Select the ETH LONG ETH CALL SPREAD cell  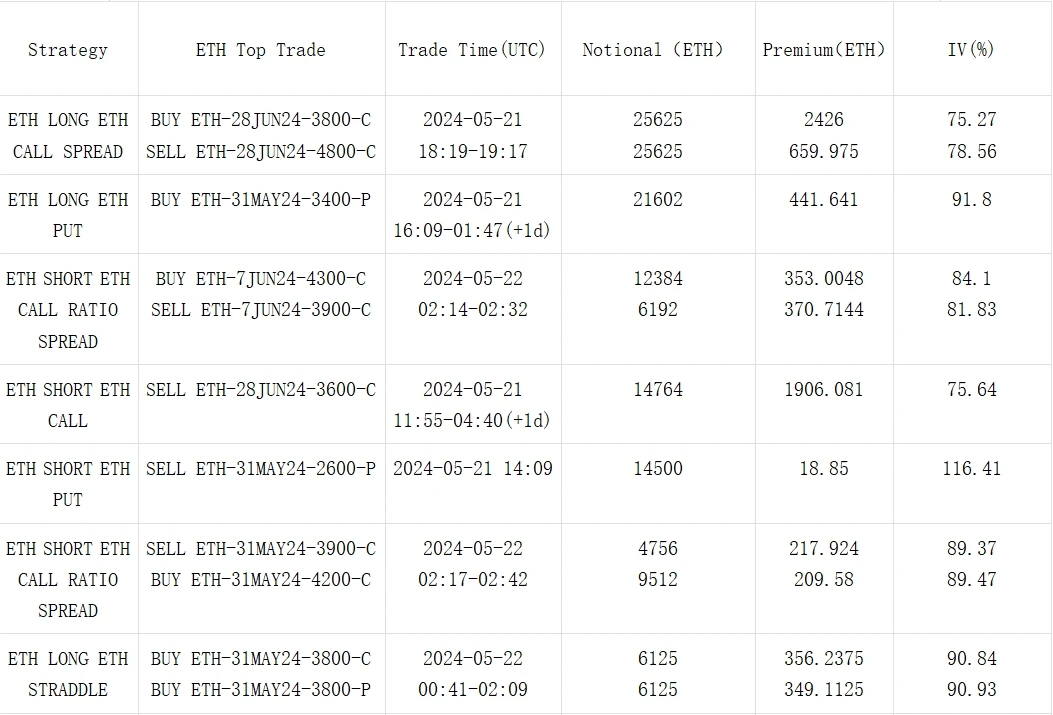pos(68,136)
